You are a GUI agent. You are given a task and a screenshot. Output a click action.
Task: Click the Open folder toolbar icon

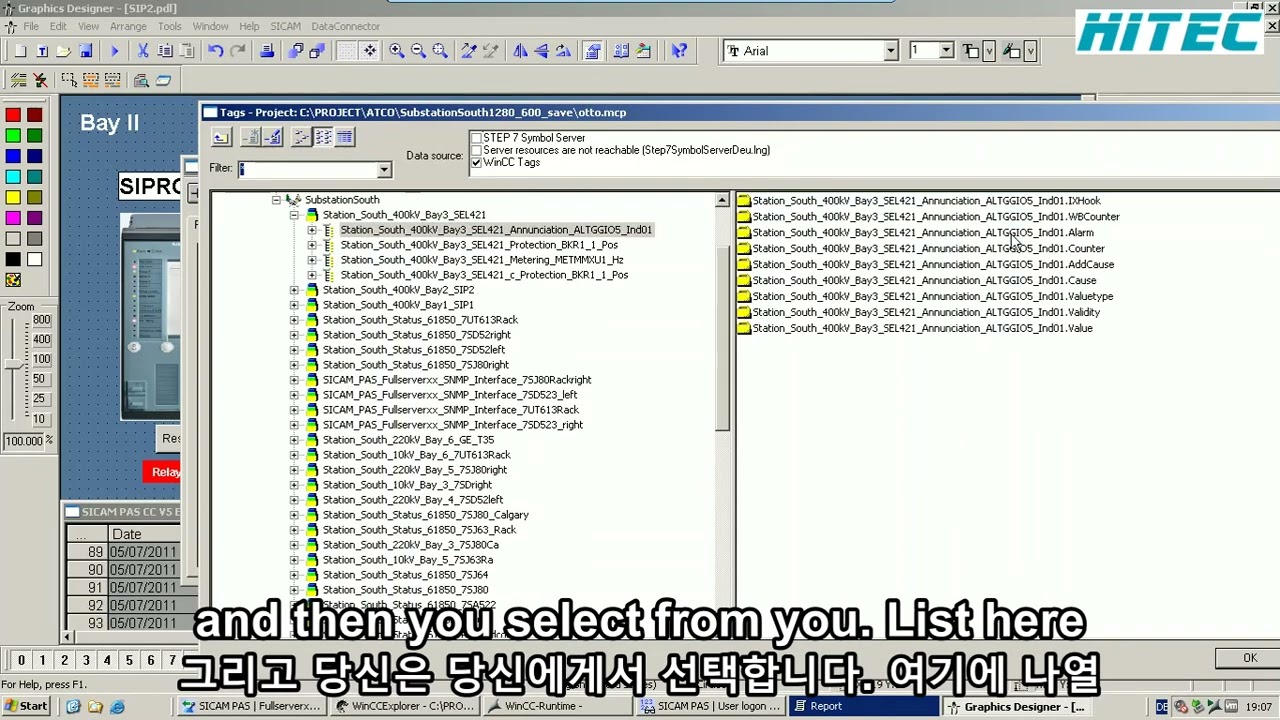(63, 51)
